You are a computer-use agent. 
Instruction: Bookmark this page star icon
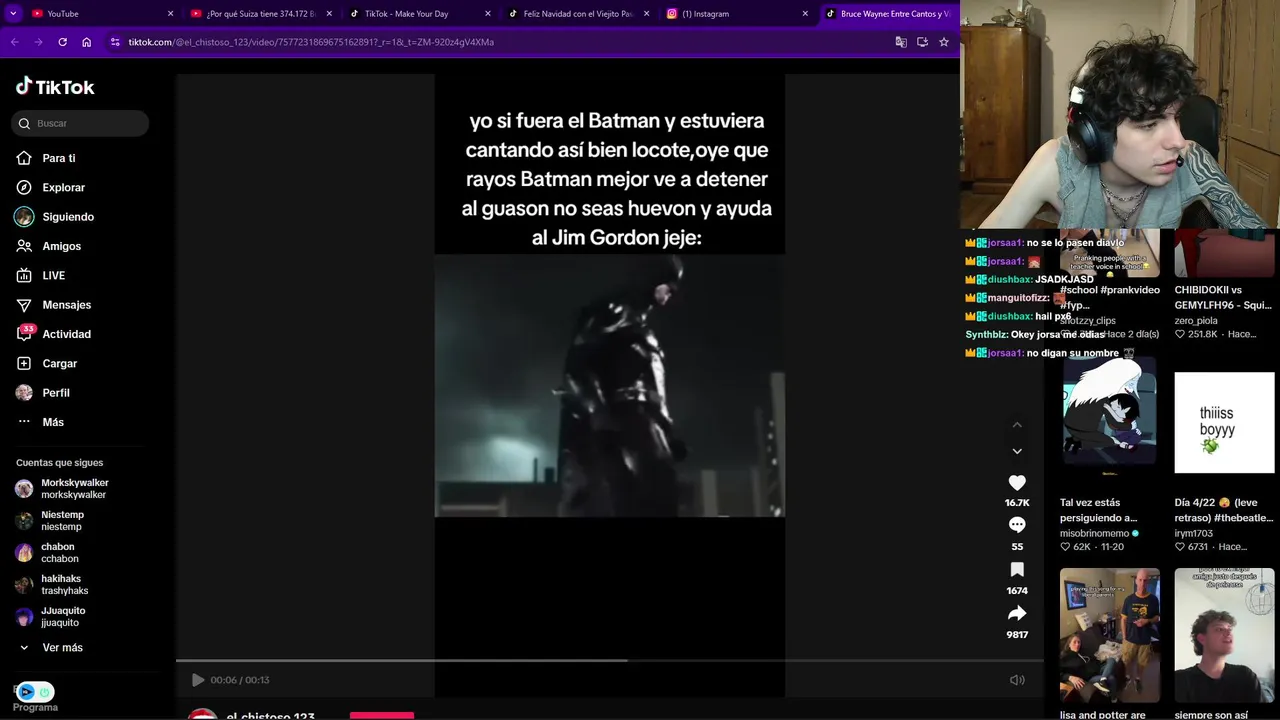coord(943,42)
